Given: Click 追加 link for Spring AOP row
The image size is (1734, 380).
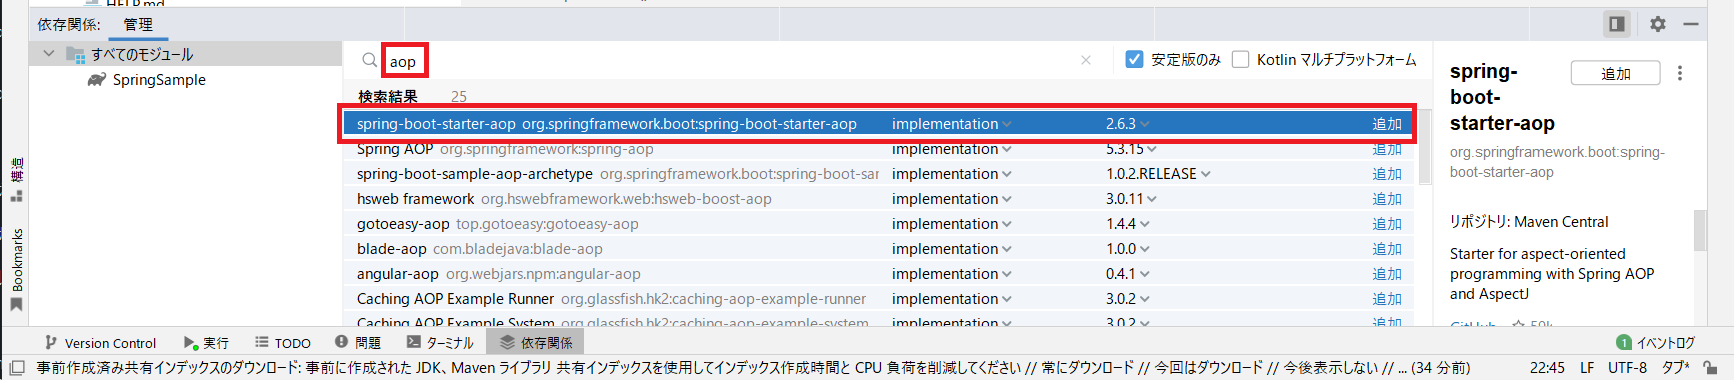Looking at the screenshot, I should (x=1387, y=149).
